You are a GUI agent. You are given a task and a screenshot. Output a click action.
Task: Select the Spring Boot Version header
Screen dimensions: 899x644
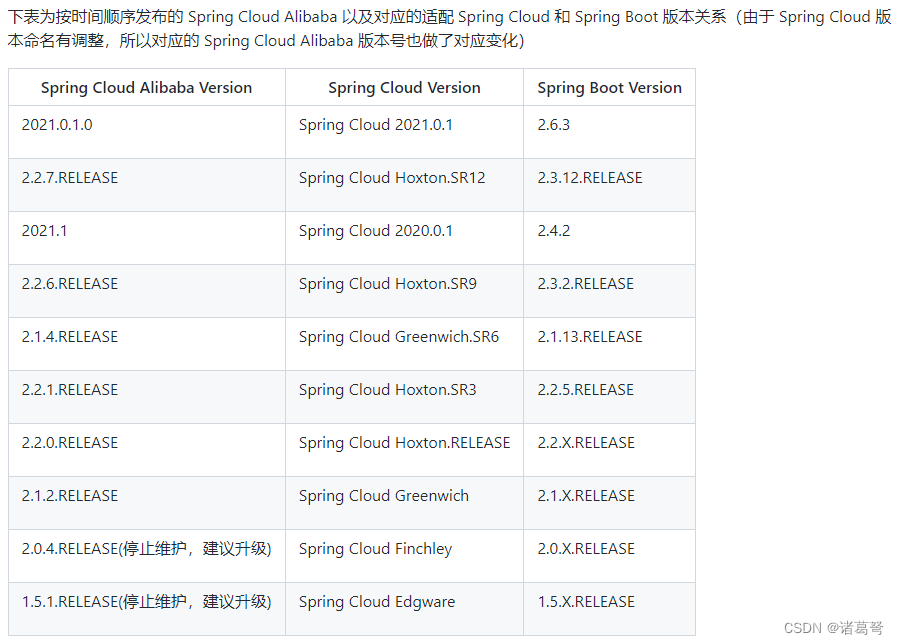609,87
